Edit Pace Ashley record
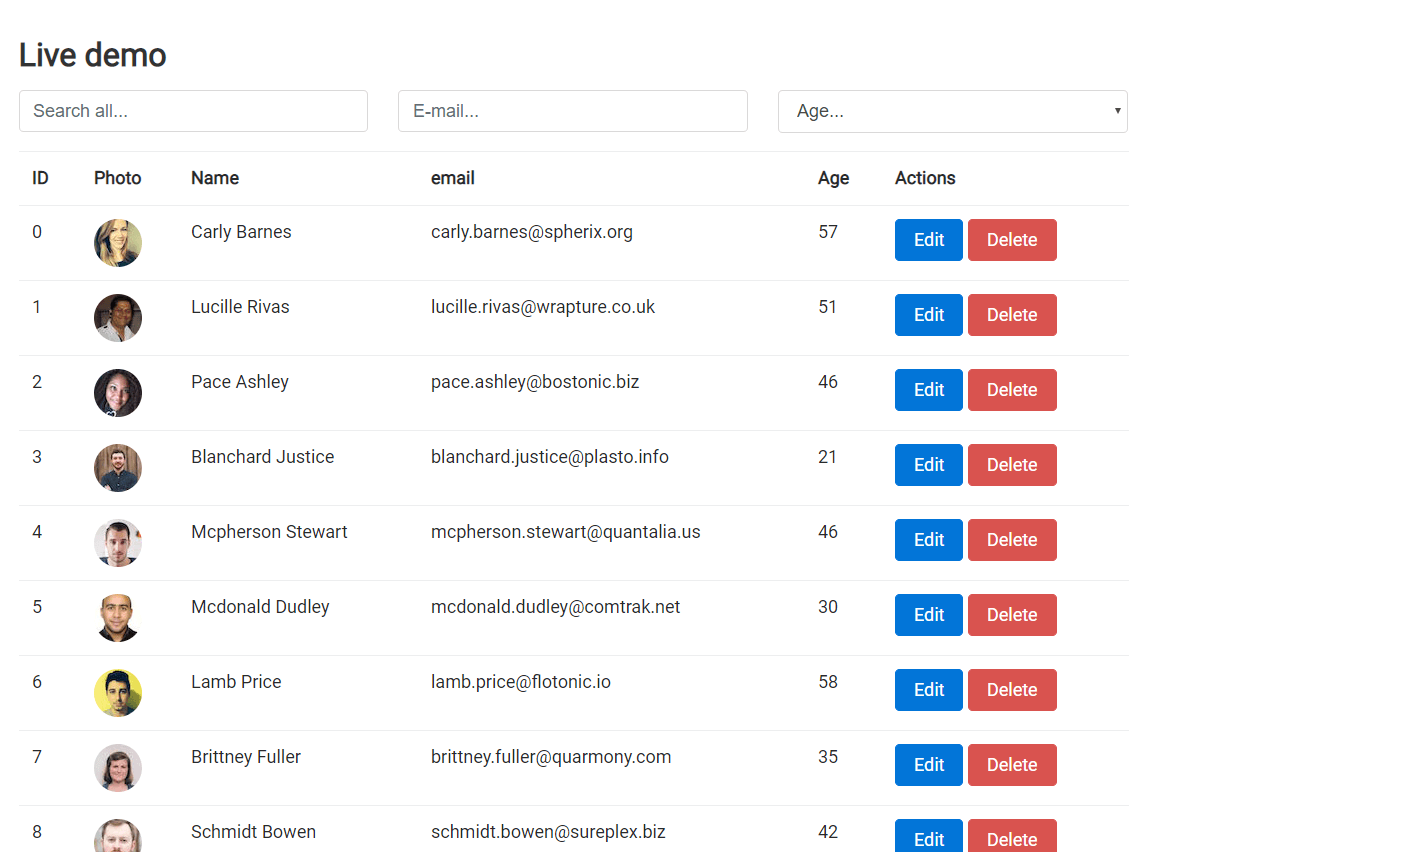The image size is (1411, 852). click(x=929, y=390)
